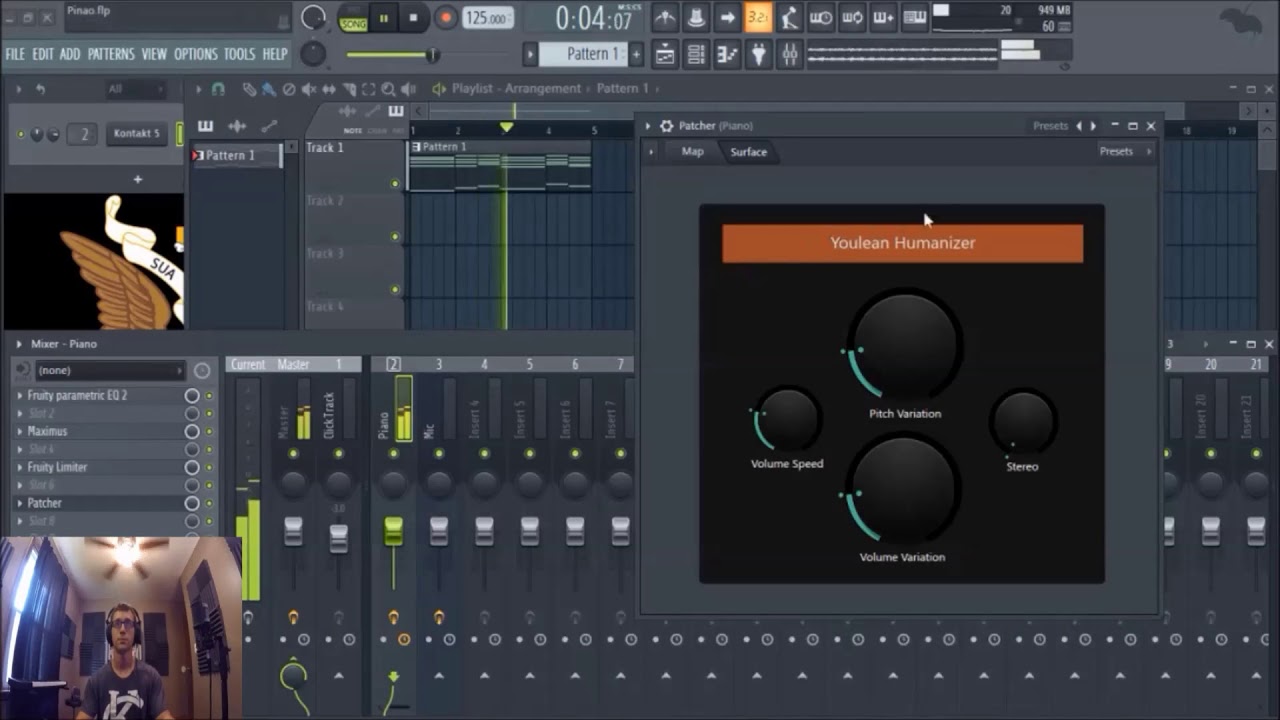Expand the Patcher slot arrow
This screenshot has height=720, width=1280.
point(19,504)
